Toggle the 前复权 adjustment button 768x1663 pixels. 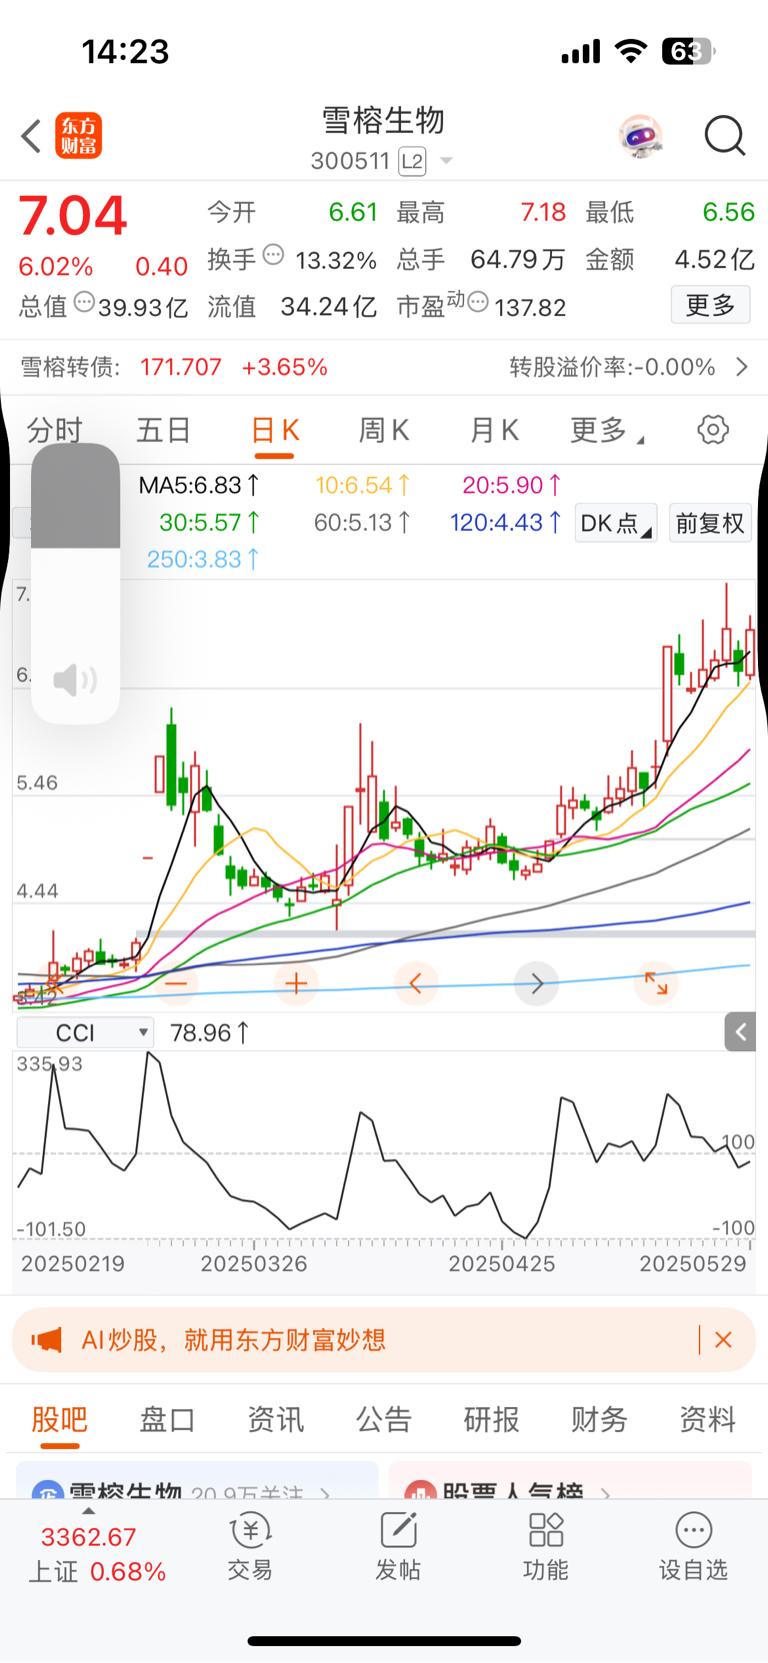pyautogui.click(x=710, y=523)
